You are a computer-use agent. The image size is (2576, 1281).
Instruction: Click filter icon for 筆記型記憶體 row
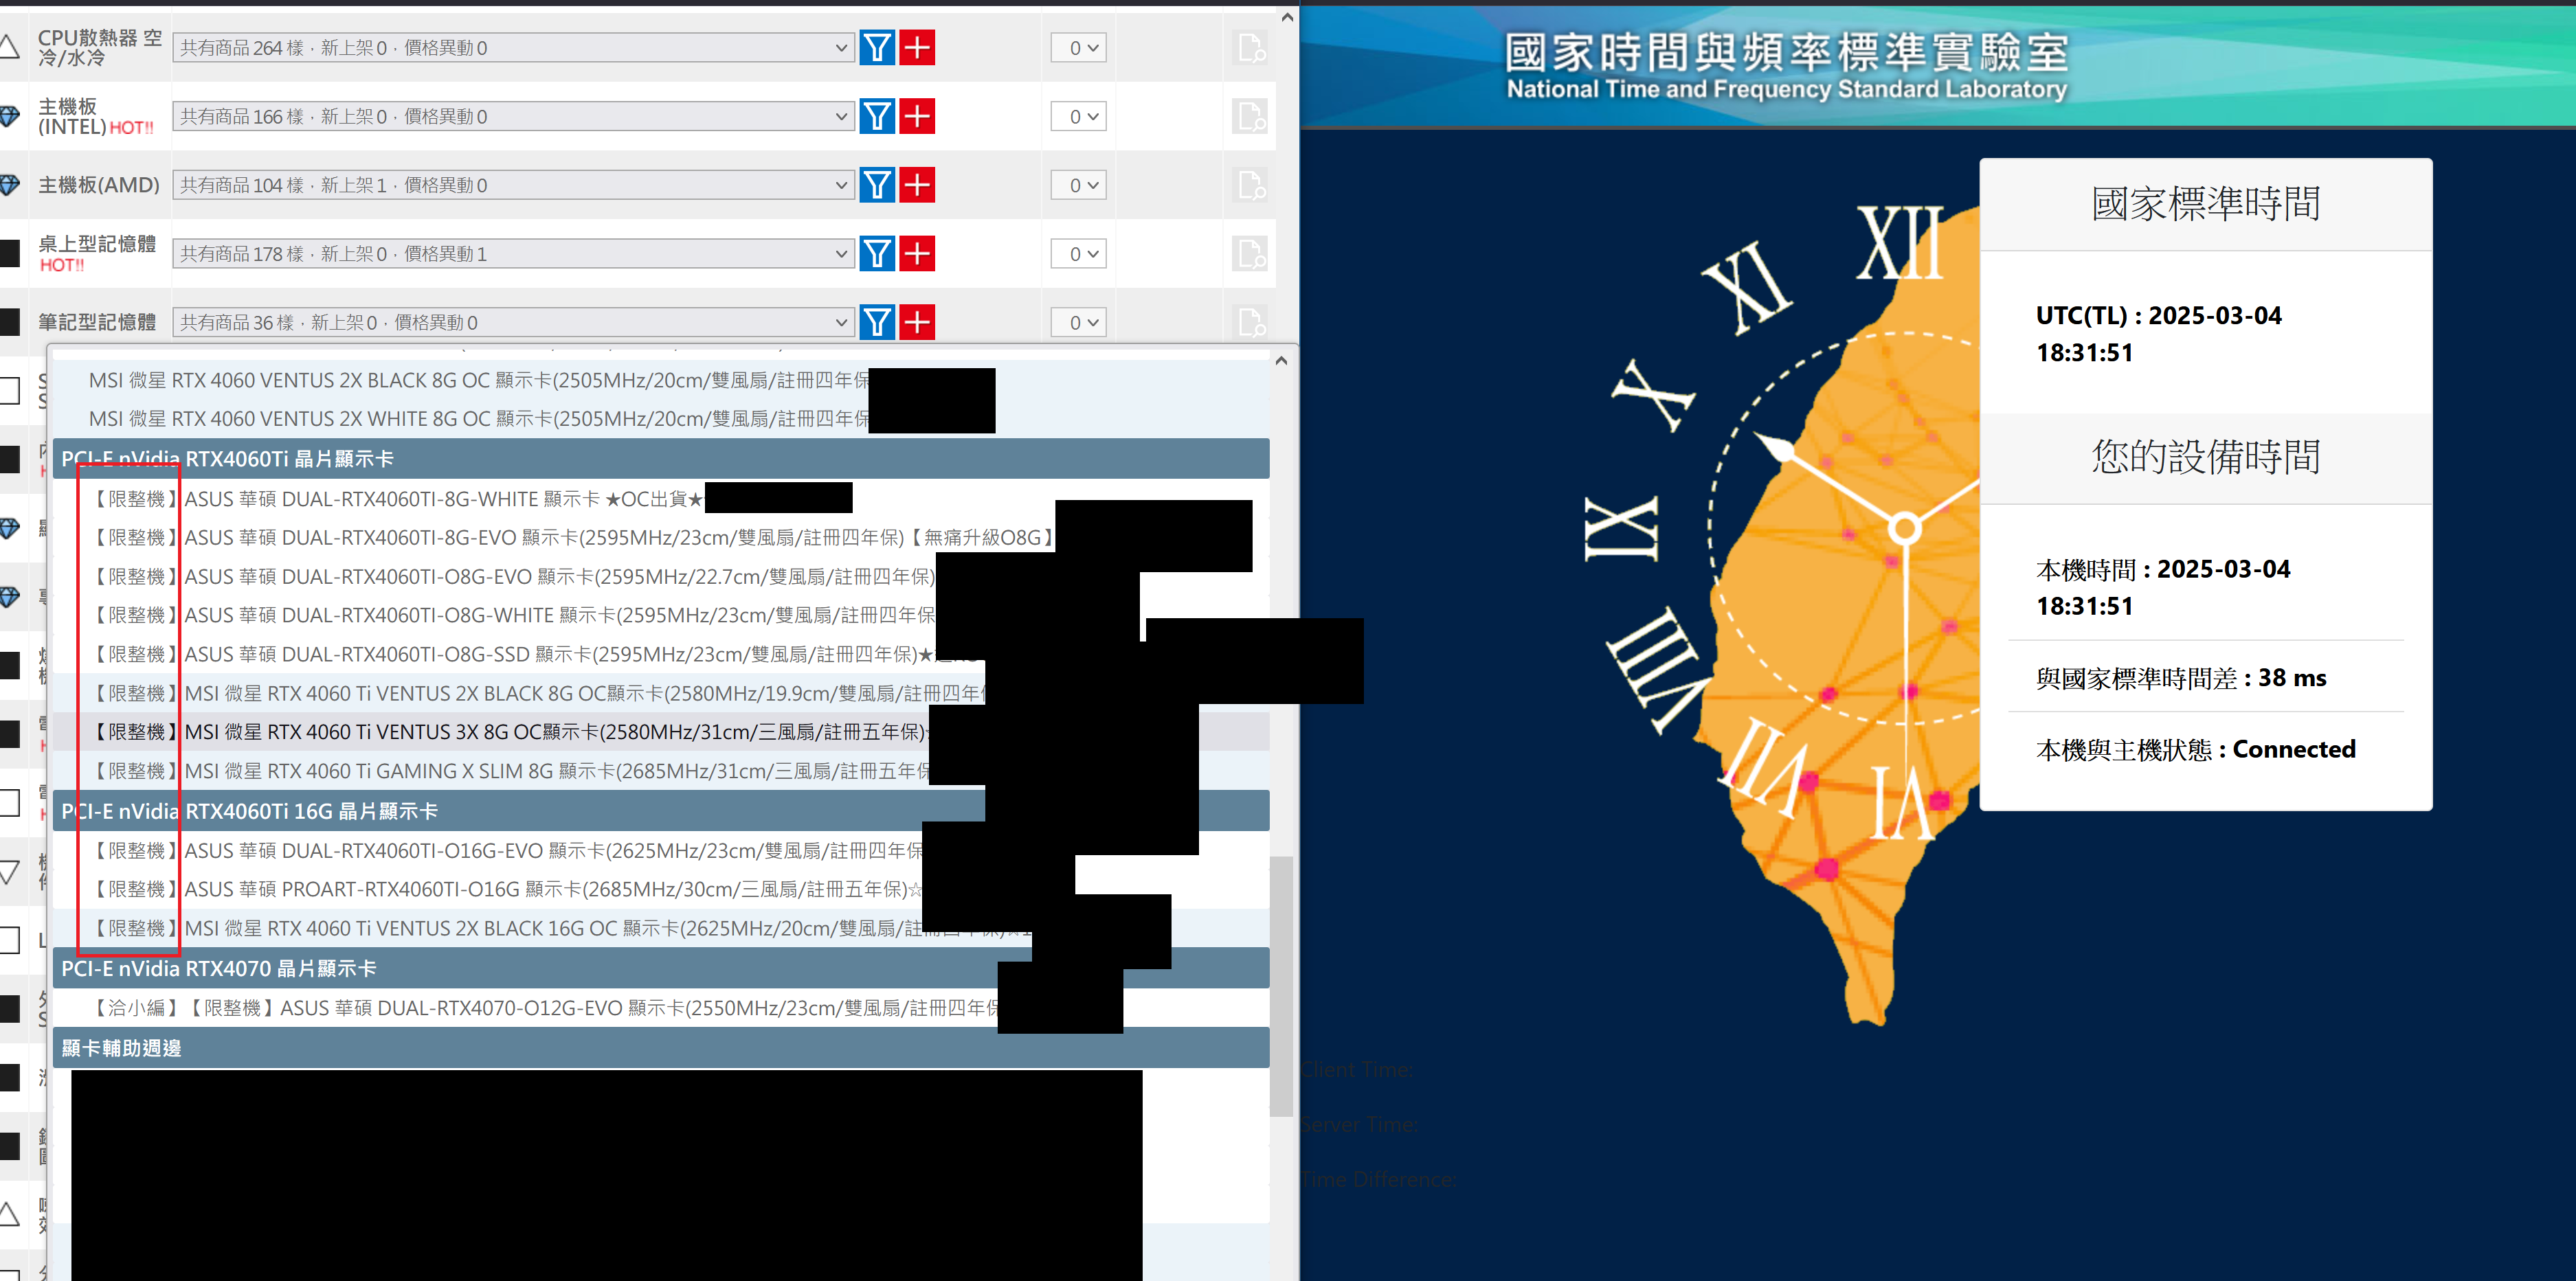[x=877, y=322]
